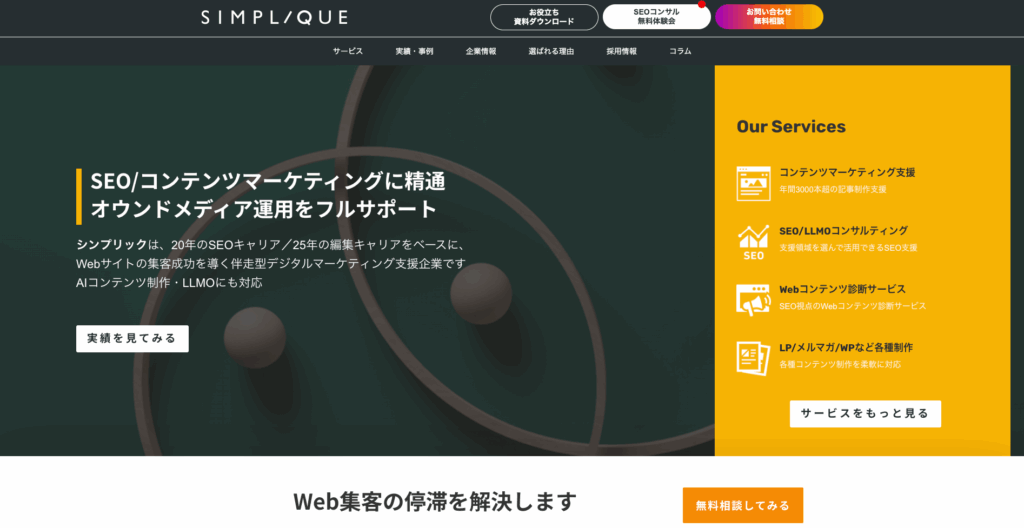The height and width of the screenshot is (528, 1024).
Task: Click the SEO/コンテンツマーケティングに精通 headline
Action: [x=268, y=181]
